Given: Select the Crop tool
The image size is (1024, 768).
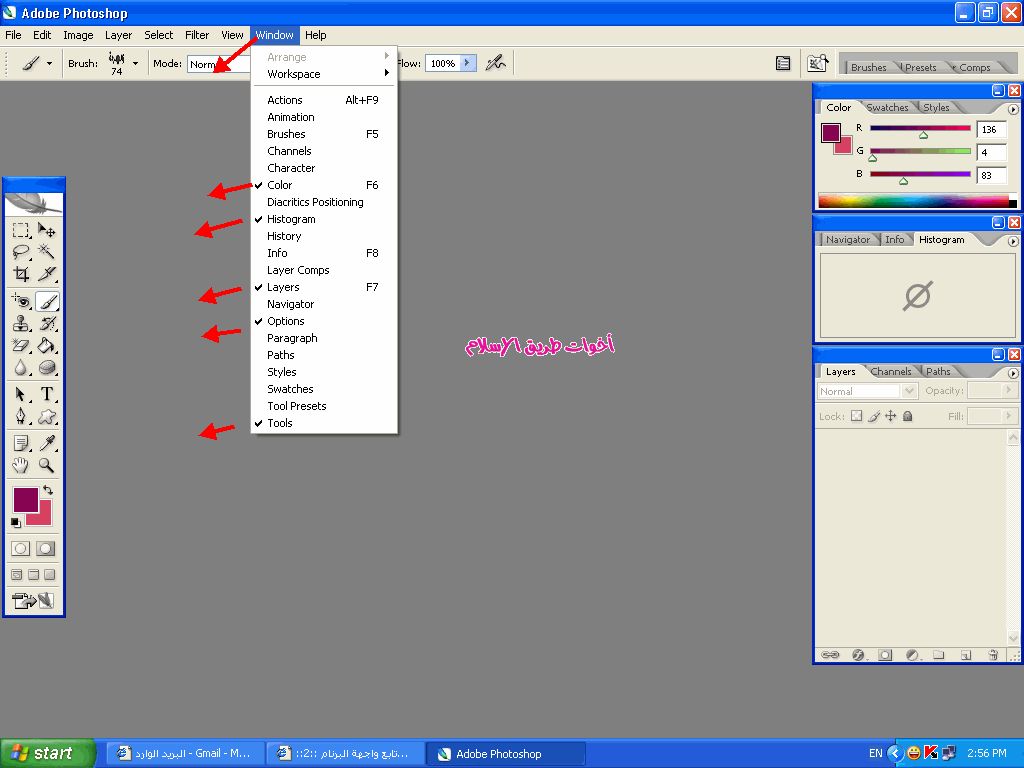Looking at the screenshot, I should pyautogui.click(x=21, y=274).
